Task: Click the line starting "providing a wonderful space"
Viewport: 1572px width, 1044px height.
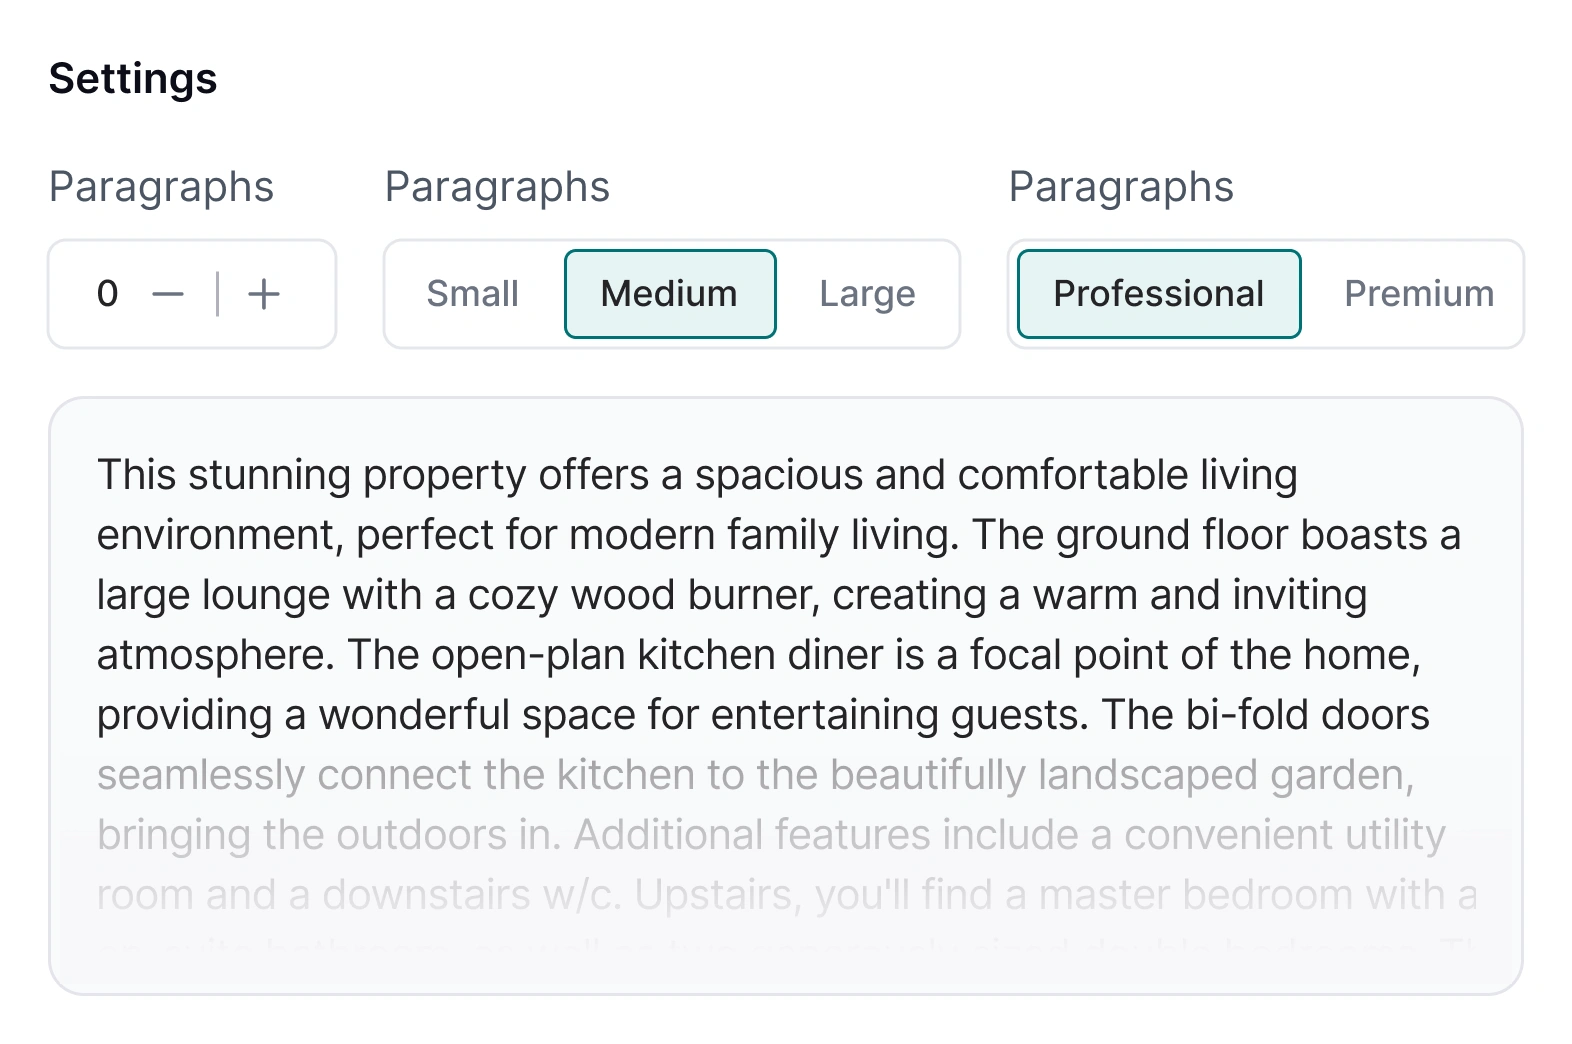Action: point(762,715)
